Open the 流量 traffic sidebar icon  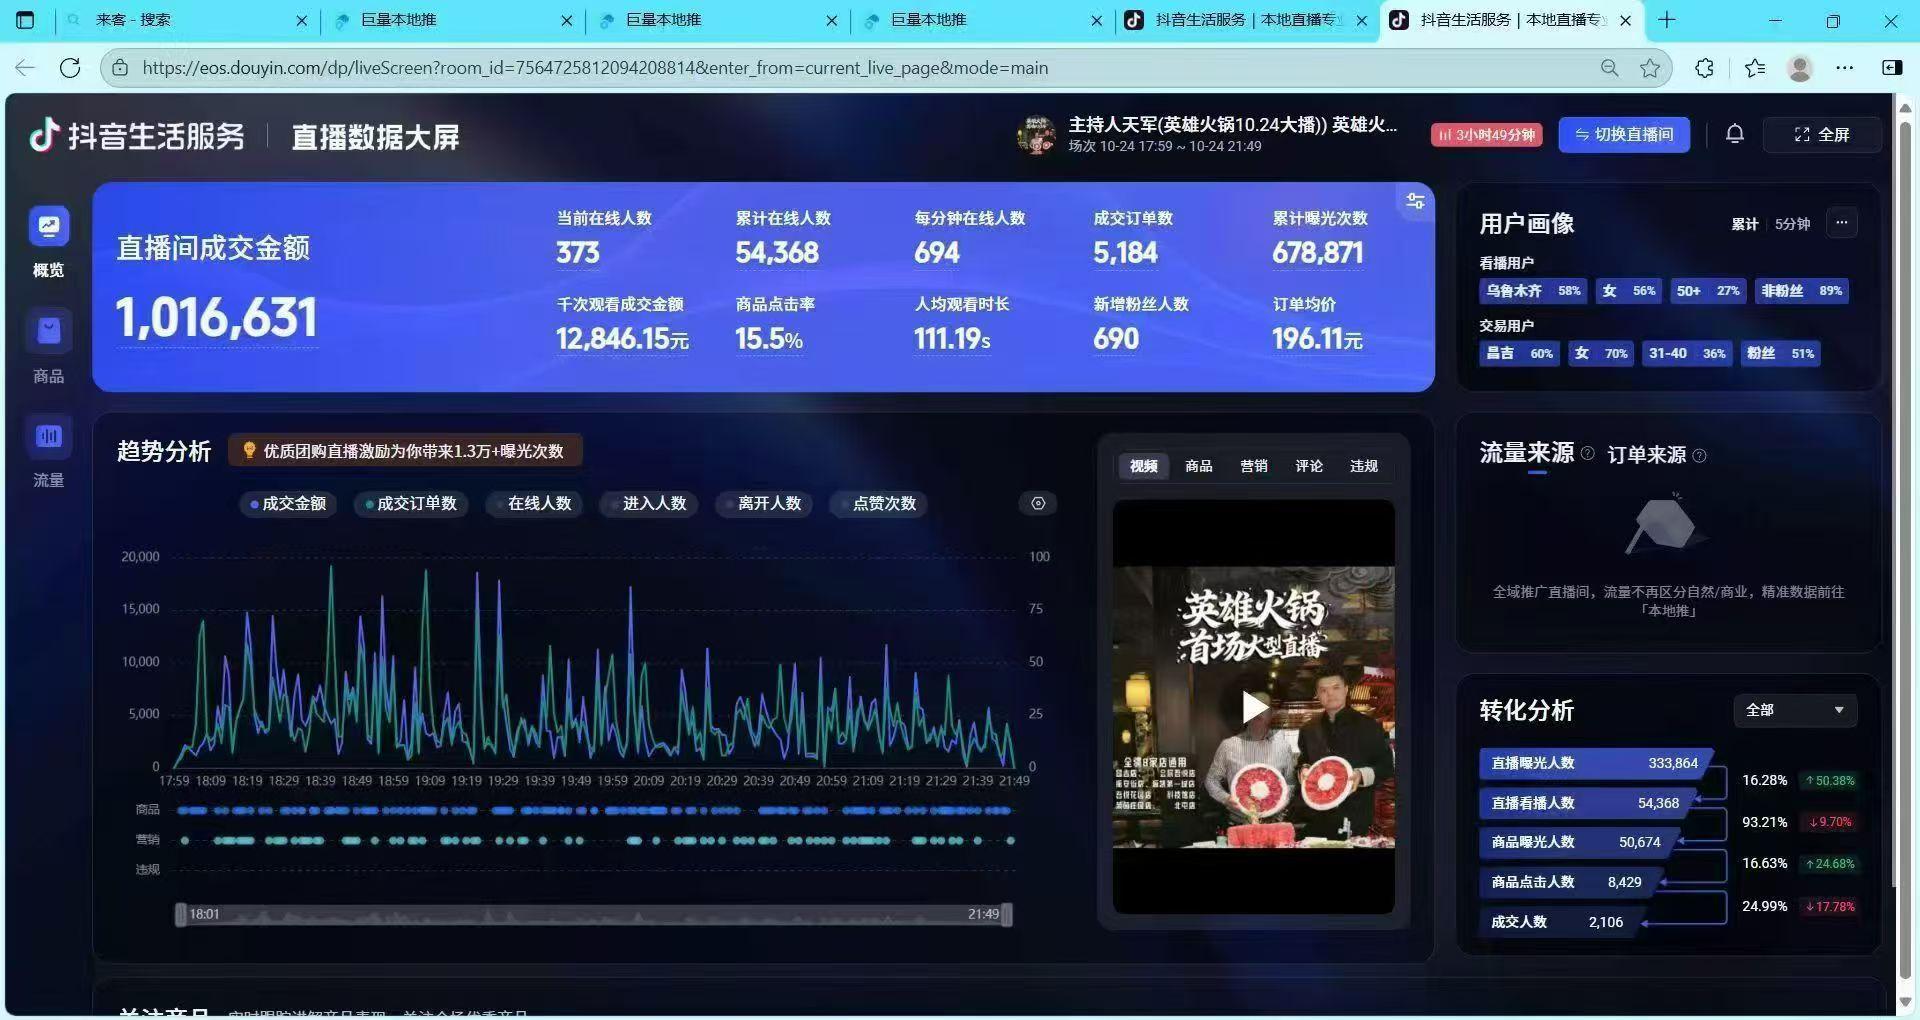point(48,437)
